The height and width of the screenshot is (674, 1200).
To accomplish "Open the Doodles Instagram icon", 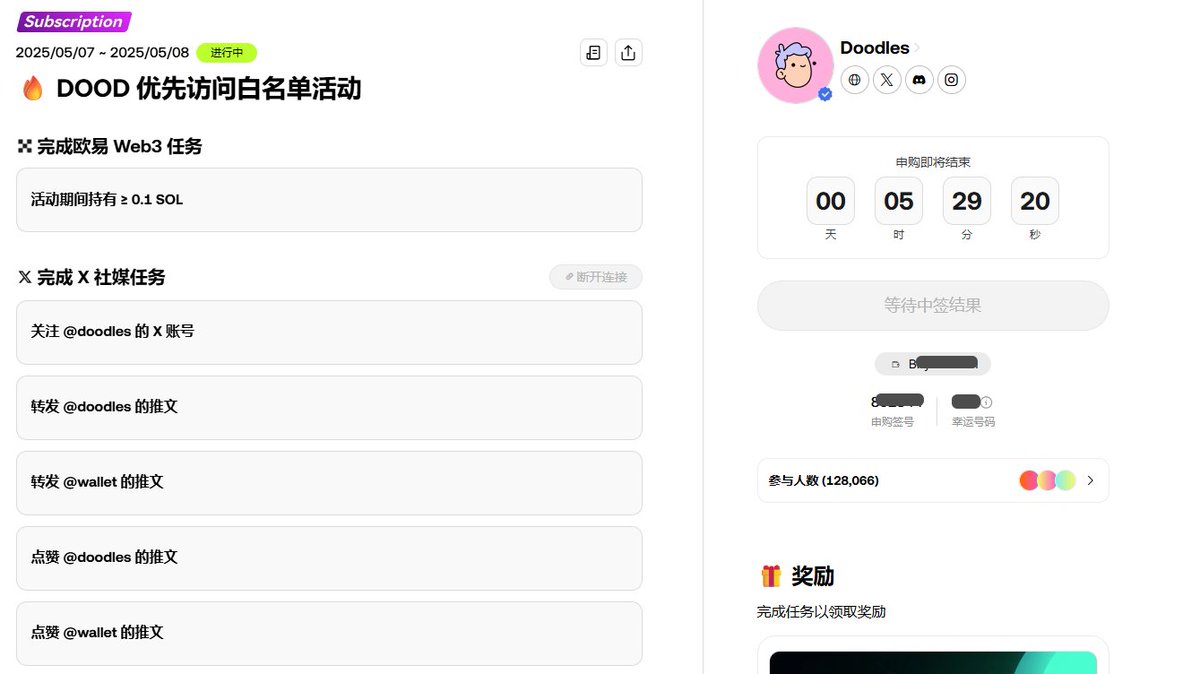I will 951,80.
